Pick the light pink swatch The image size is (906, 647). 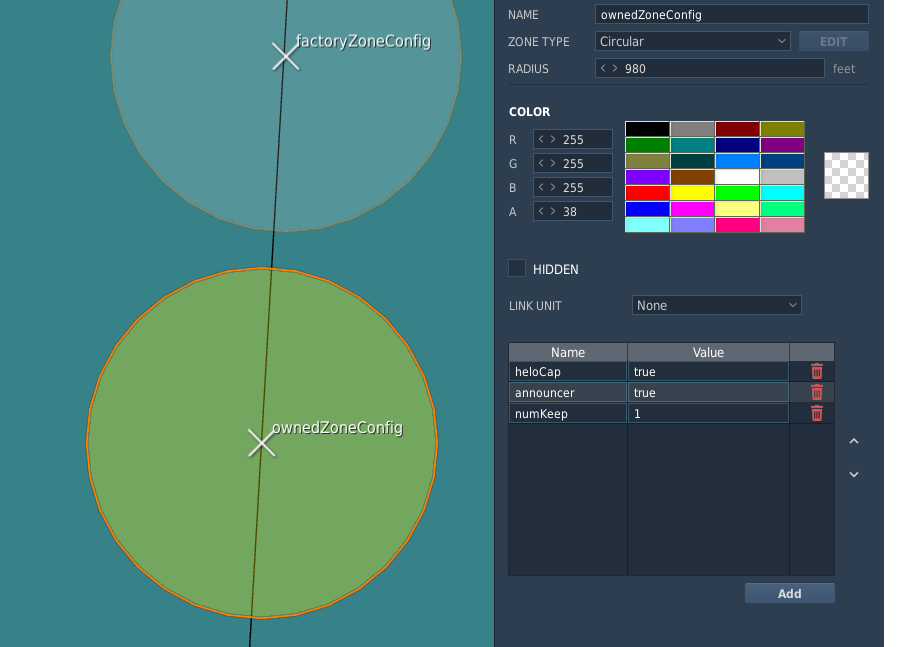tap(782, 225)
